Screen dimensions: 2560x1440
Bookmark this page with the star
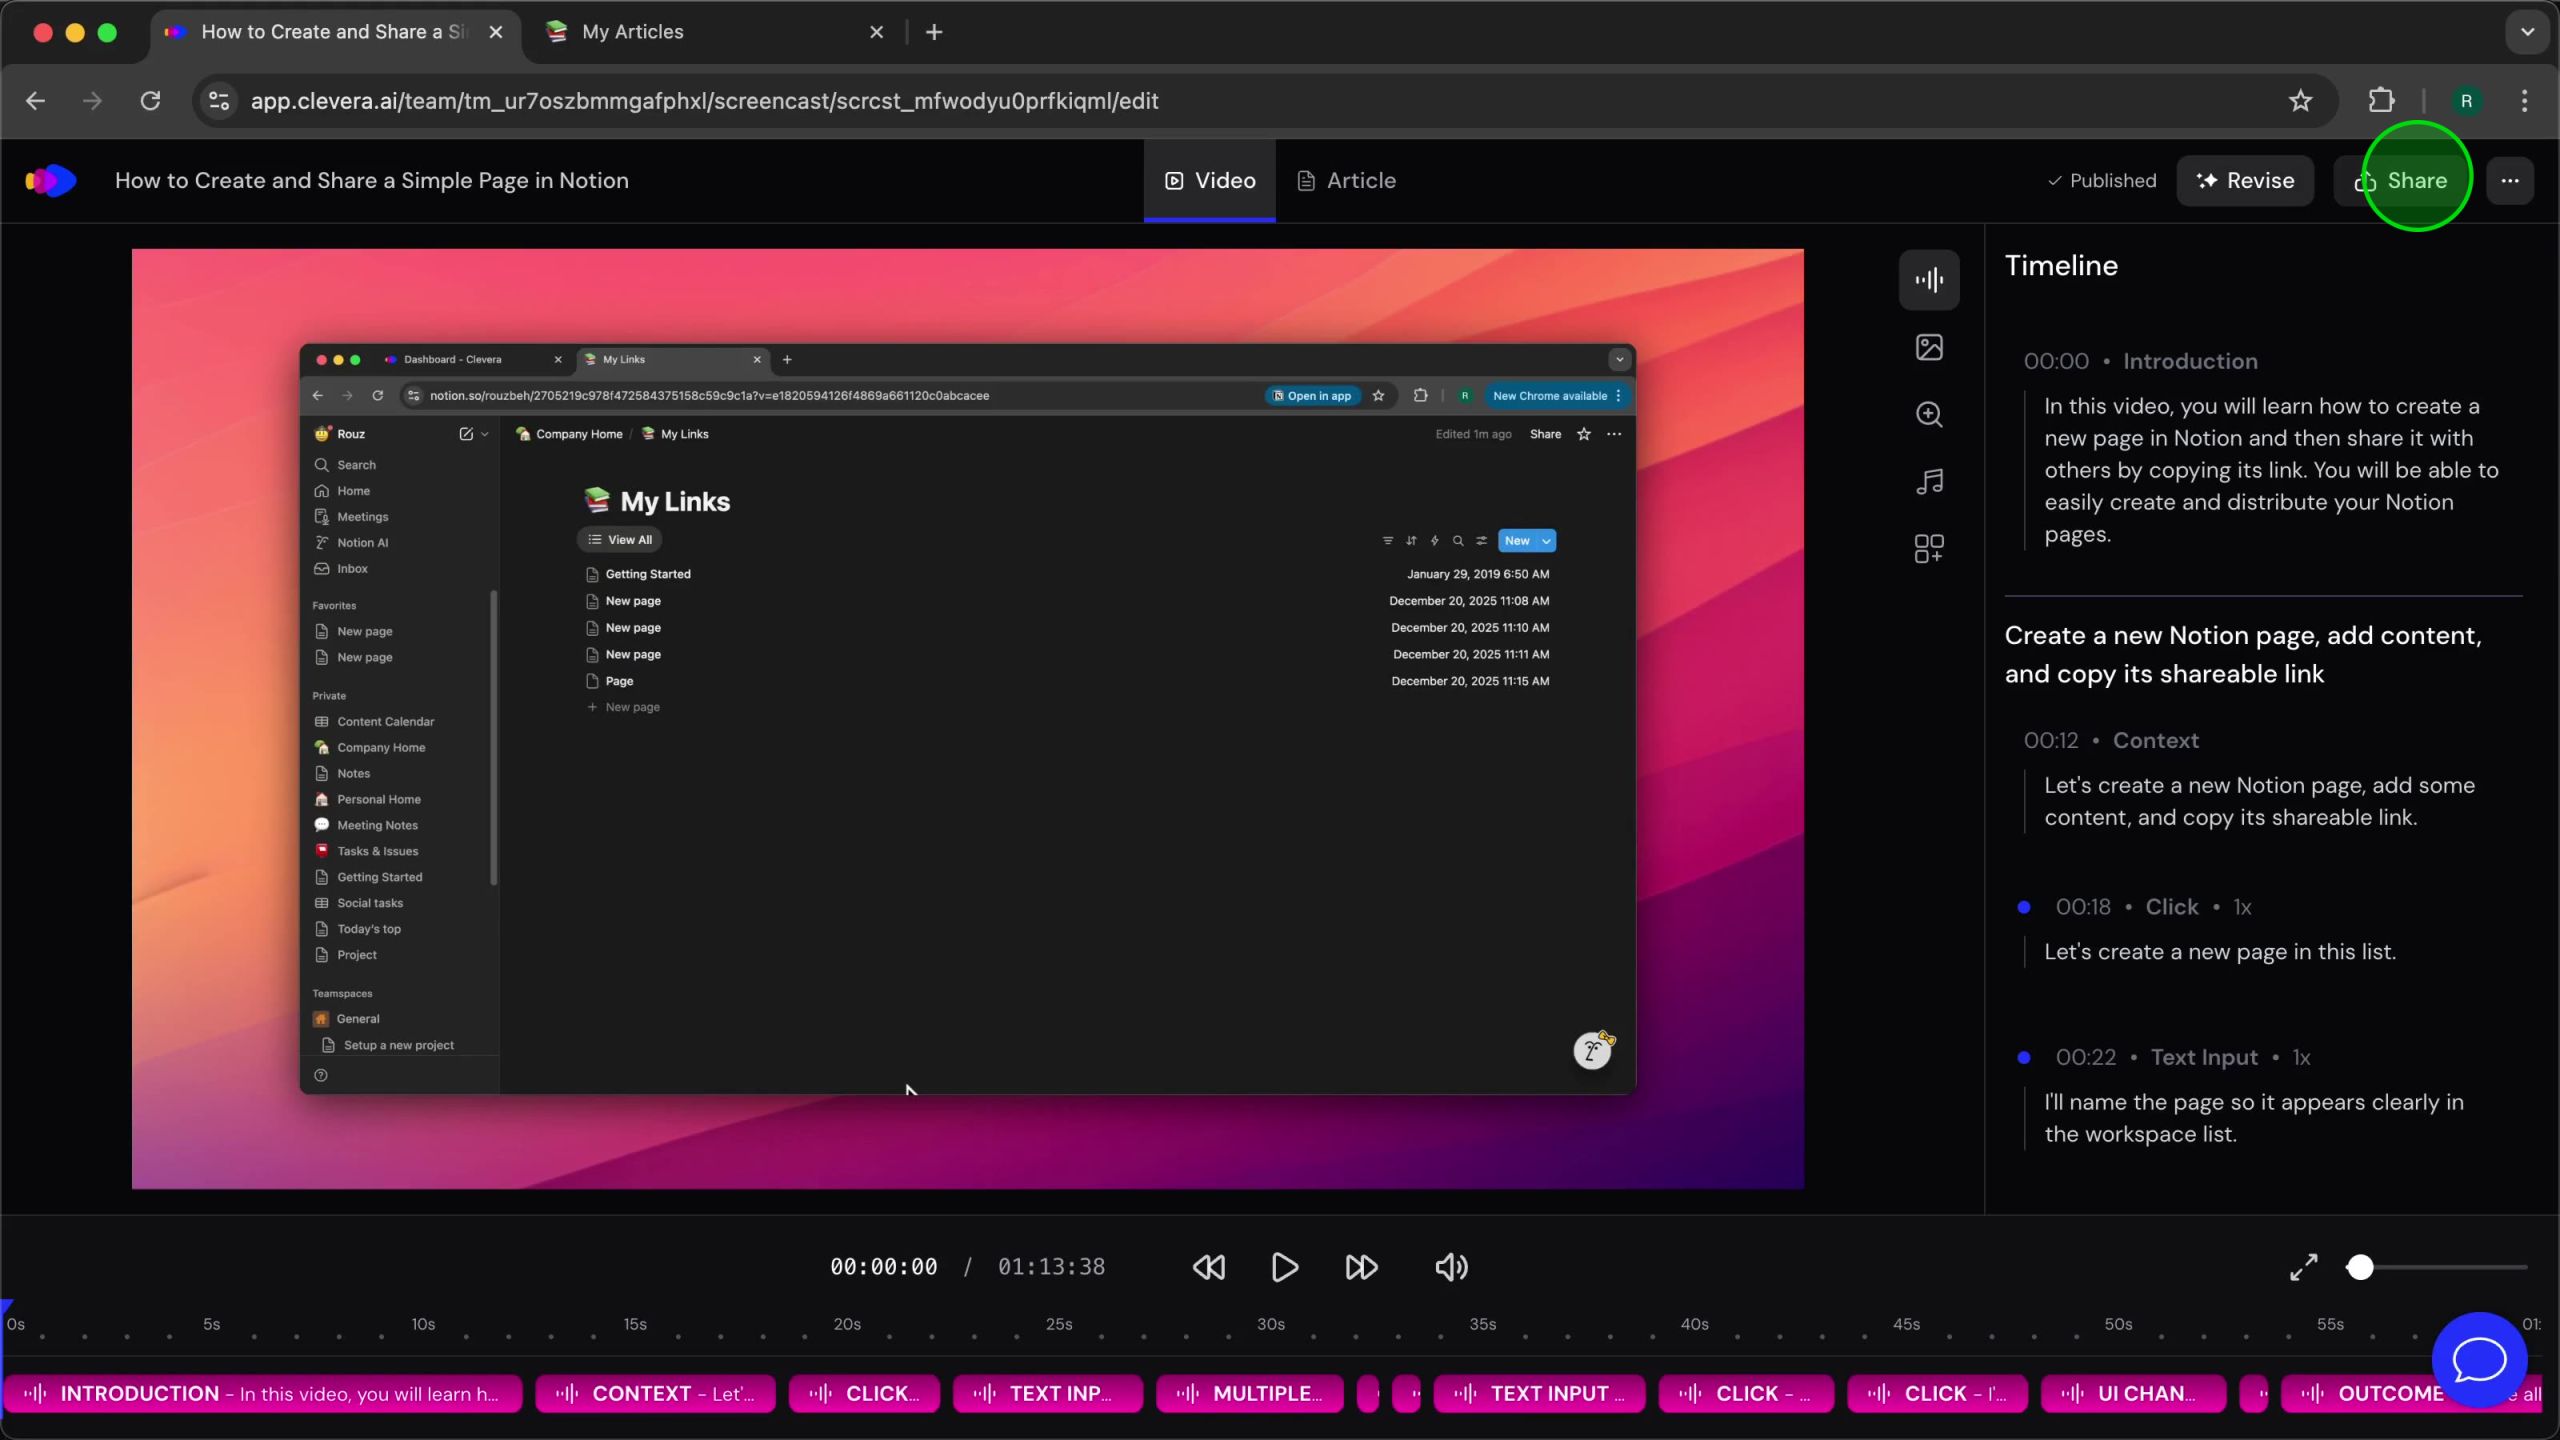tap(2301, 101)
